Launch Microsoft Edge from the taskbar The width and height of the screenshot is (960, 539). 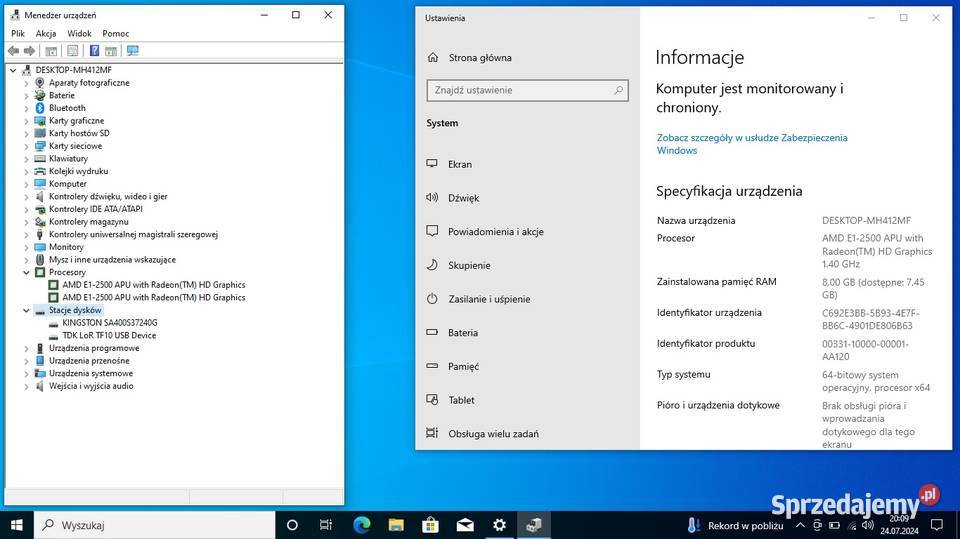pyautogui.click(x=362, y=525)
